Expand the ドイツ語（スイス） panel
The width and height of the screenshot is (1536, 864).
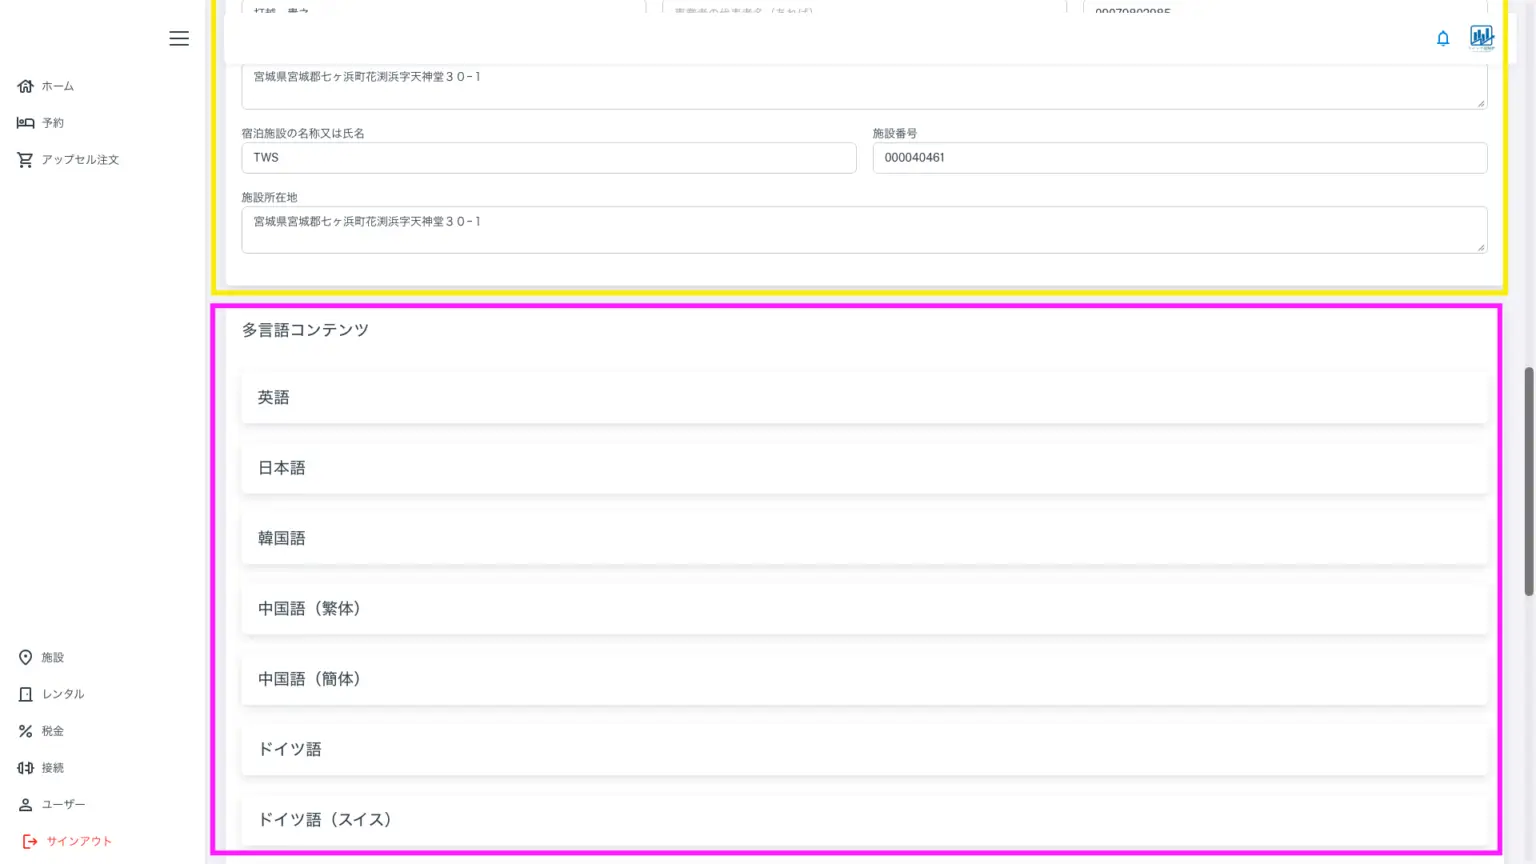click(864, 819)
